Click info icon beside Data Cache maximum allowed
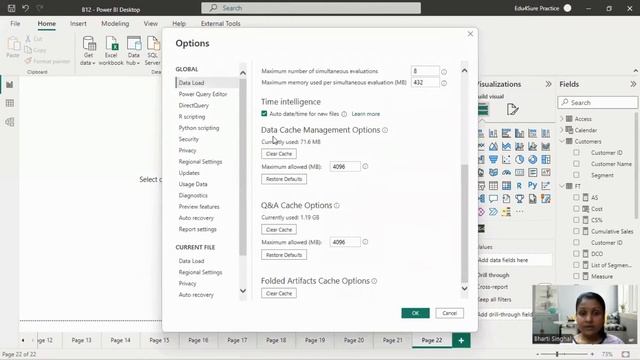 365,167
